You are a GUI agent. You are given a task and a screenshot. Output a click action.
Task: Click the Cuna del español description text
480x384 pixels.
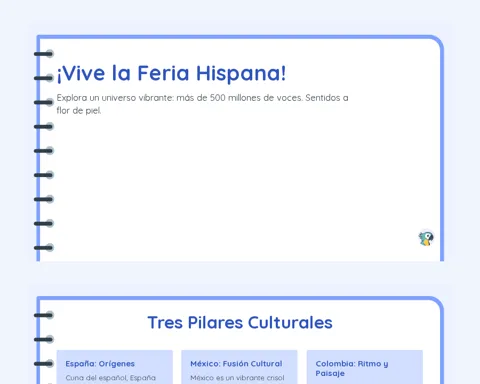(111, 378)
